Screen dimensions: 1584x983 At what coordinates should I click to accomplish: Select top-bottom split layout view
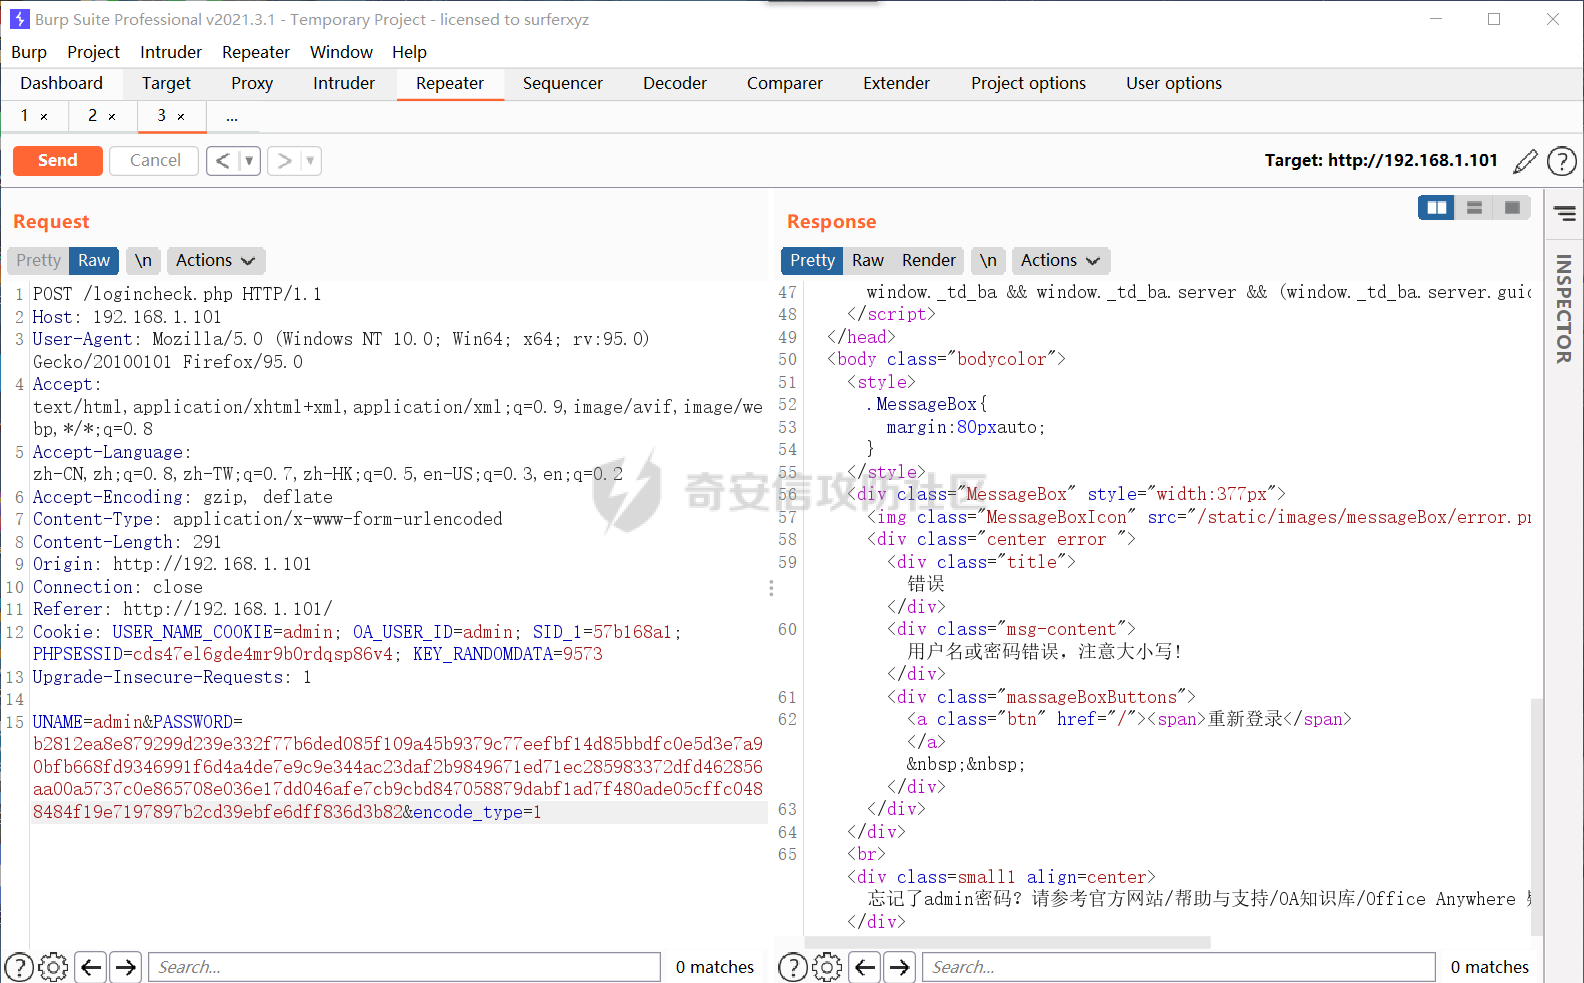tap(1474, 207)
